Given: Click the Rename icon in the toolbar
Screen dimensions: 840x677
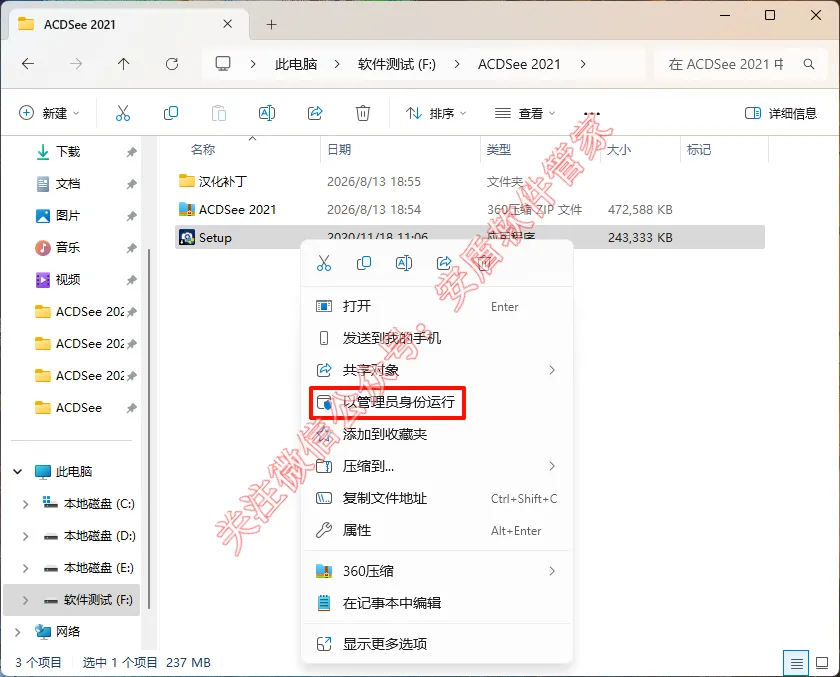Looking at the screenshot, I should pyautogui.click(x=267, y=113).
